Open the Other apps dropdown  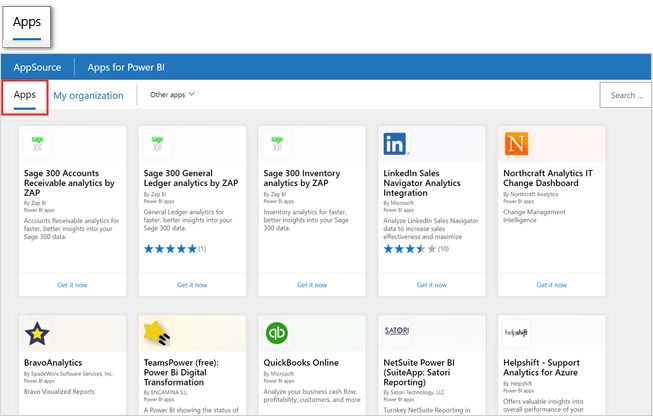(172, 95)
